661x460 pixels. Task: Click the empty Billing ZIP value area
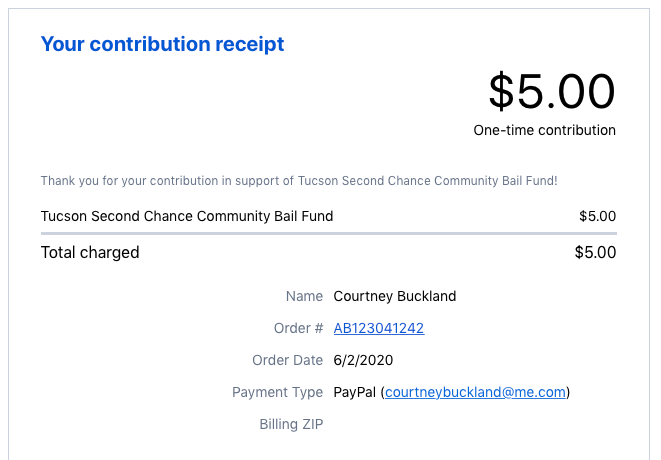(x=400, y=424)
